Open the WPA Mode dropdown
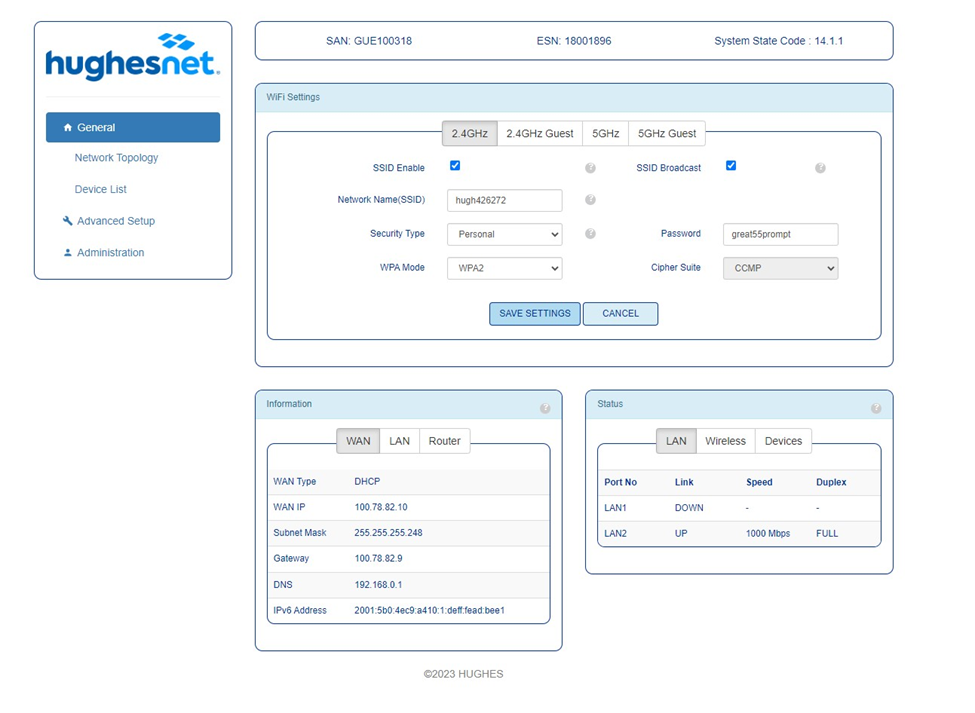The width and height of the screenshot is (975, 713). [504, 268]
